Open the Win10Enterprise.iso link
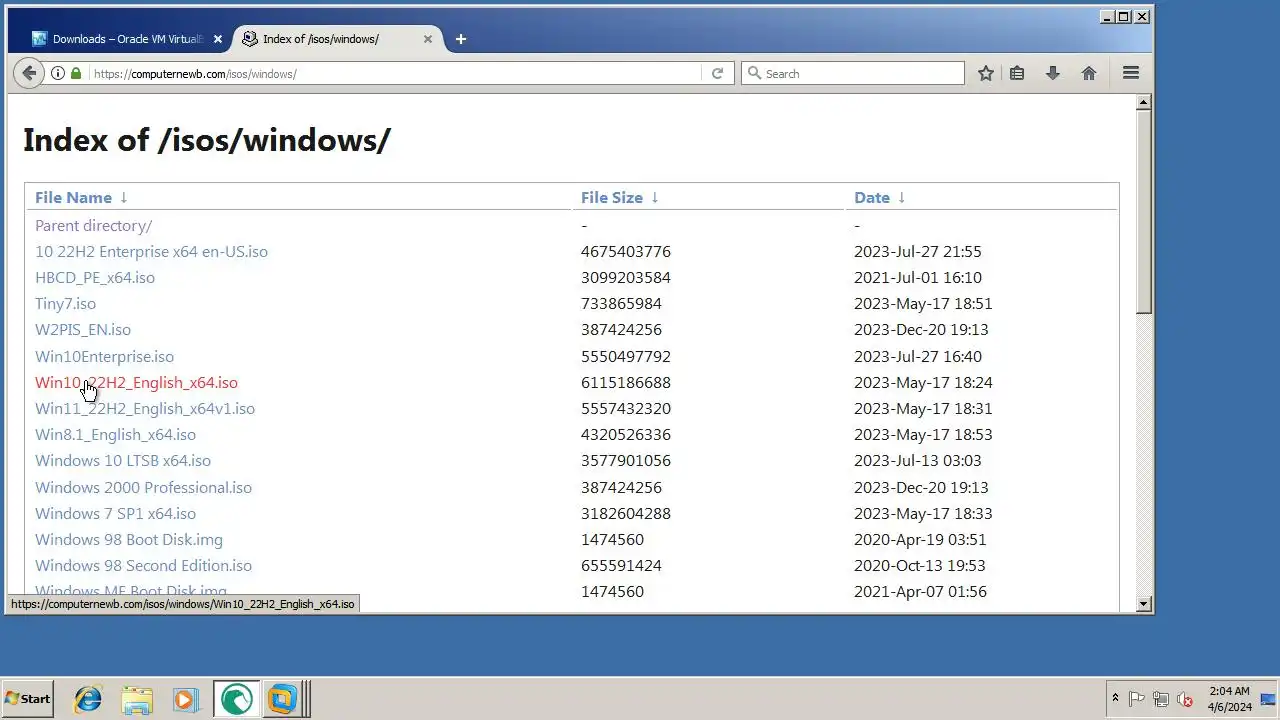1280x720 pixels. 104,357
